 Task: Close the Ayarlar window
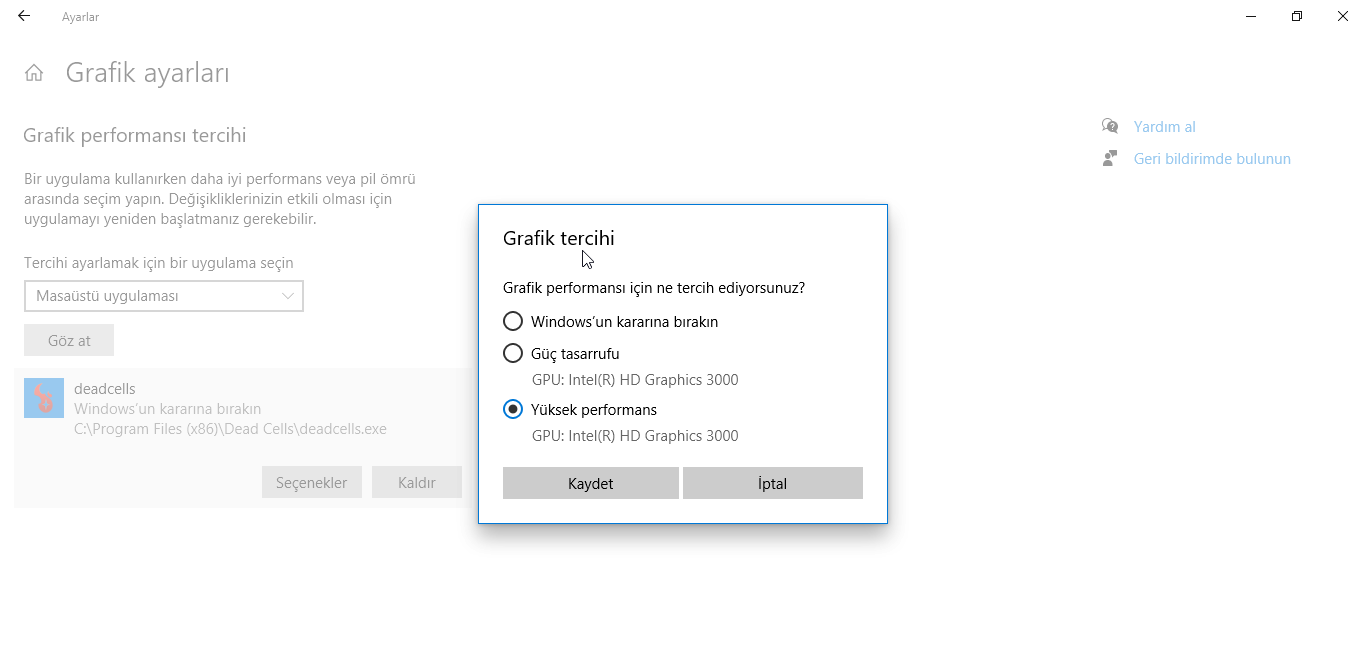tap(1342, 16)
